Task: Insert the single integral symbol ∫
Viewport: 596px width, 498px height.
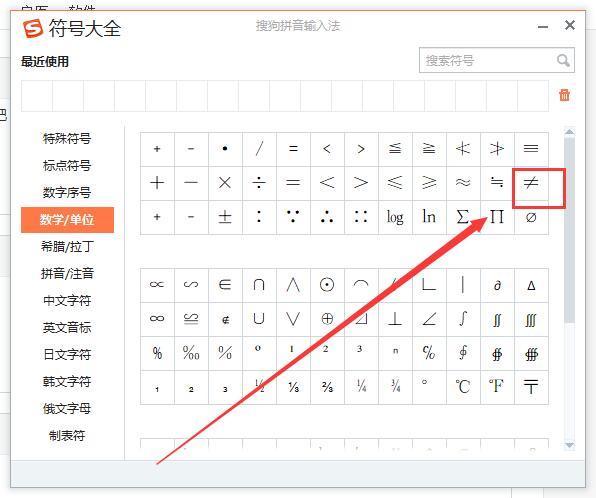Action: (463, 319)
